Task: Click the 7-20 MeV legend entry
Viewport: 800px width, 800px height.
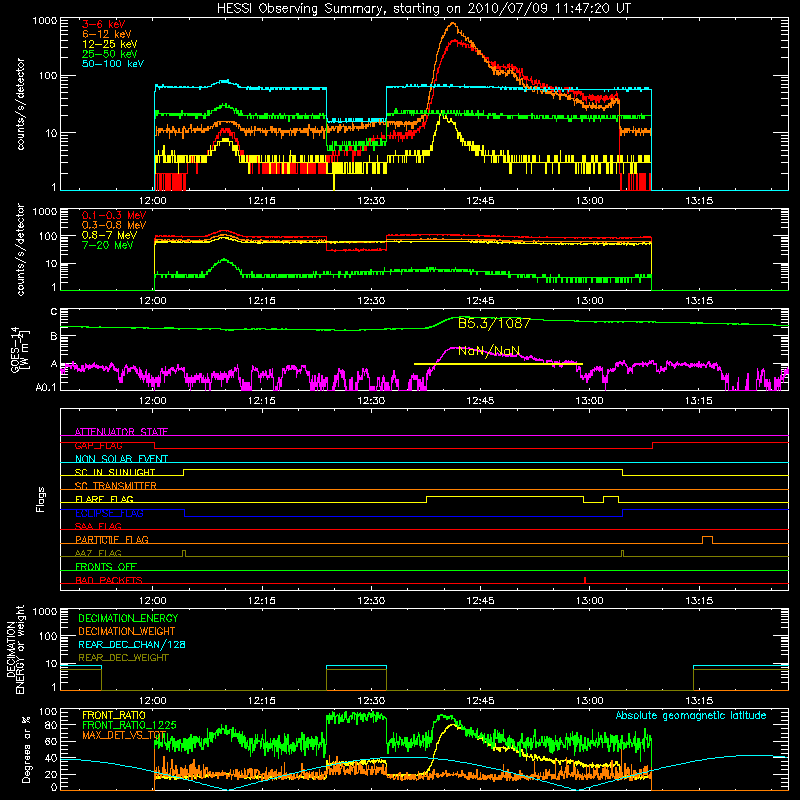Action: point(108,245)
